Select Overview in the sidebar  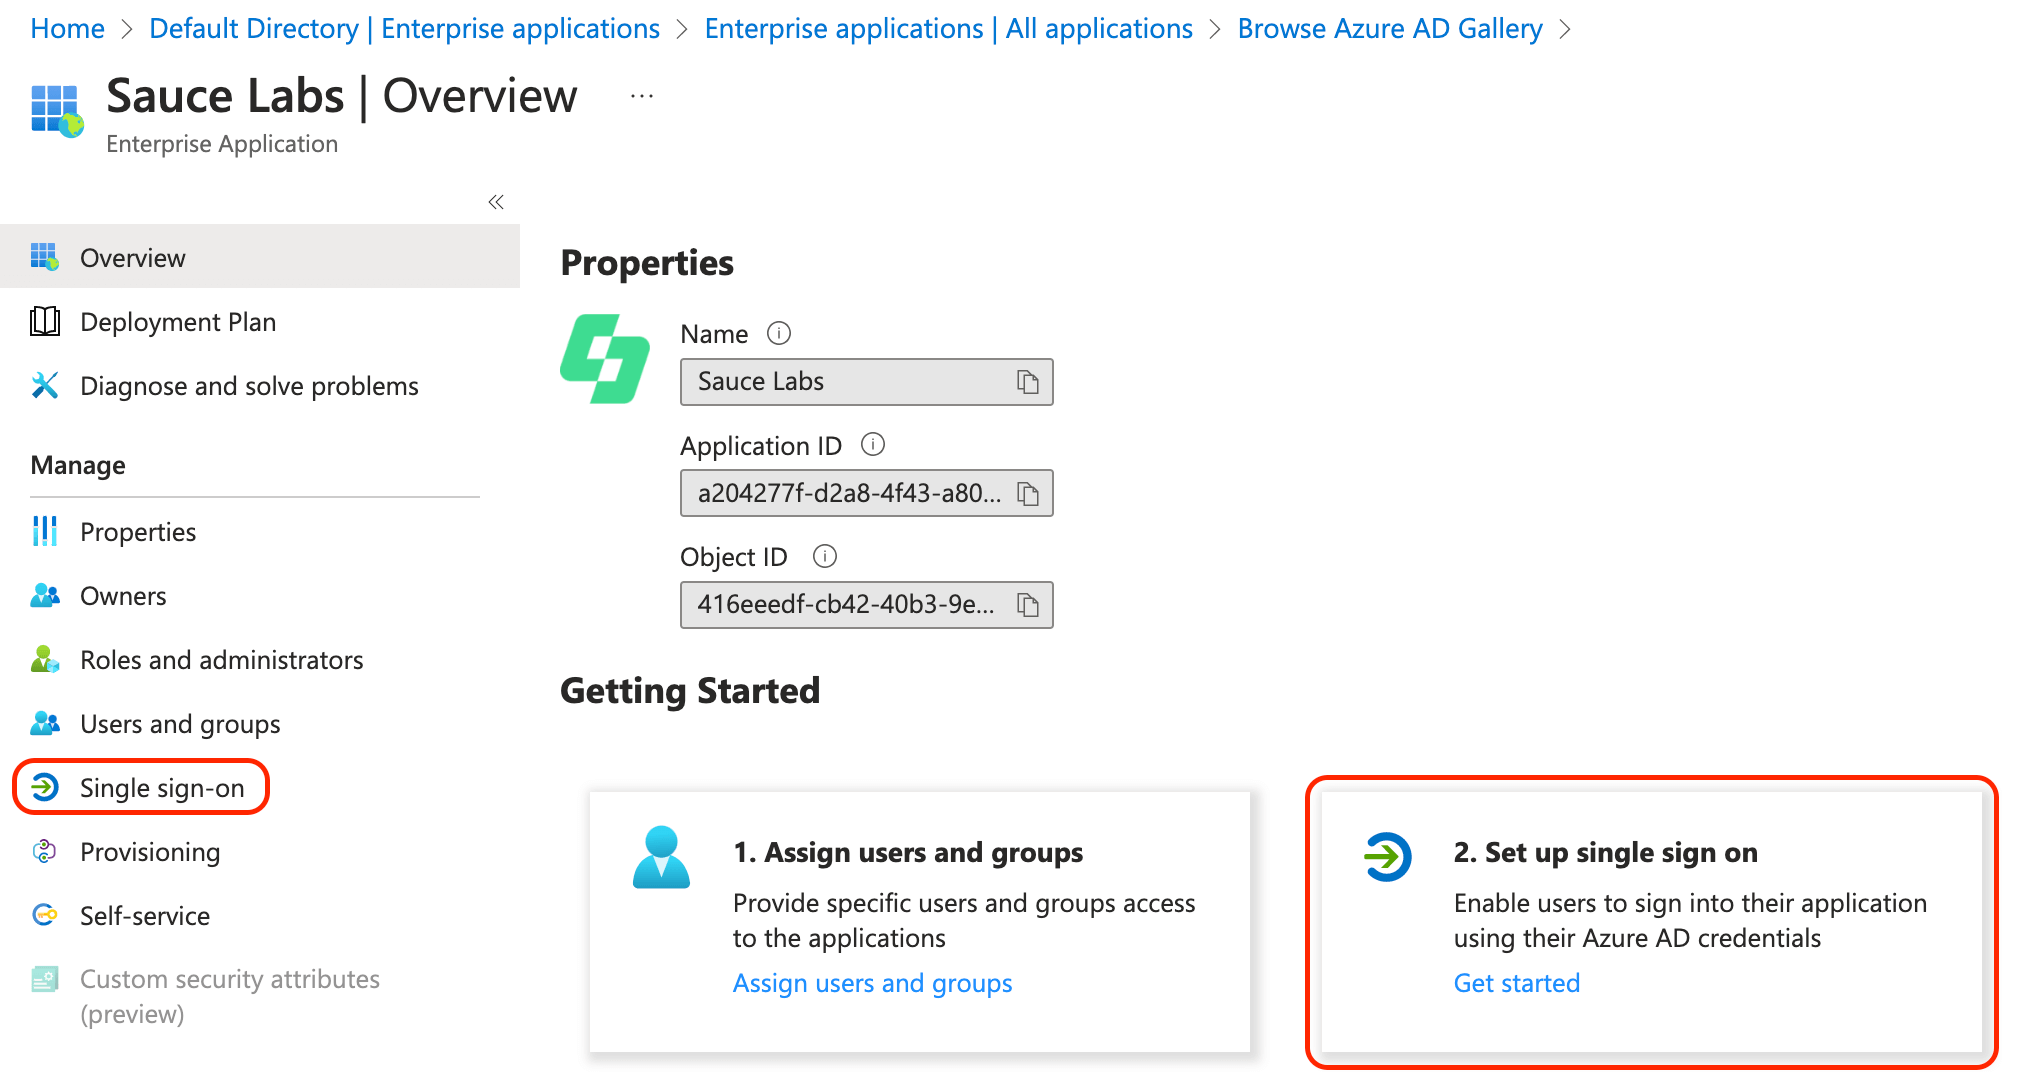click(x=132, y=257)
